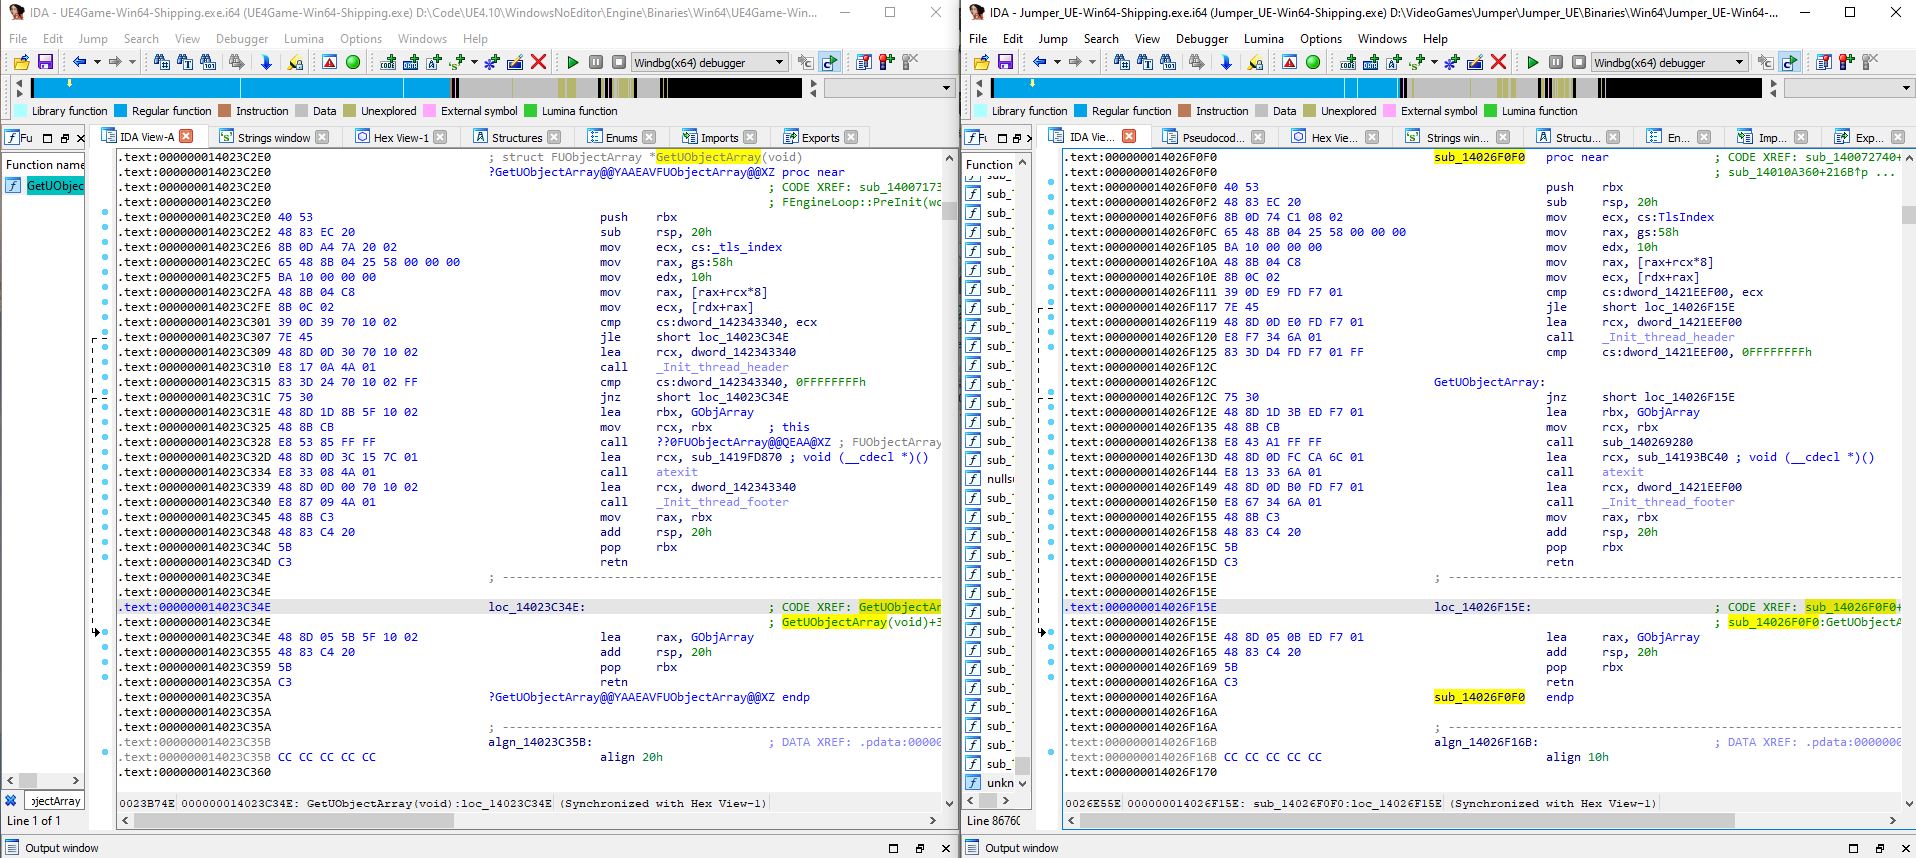Click blue down-arrow jump icon in UE4Game toolbar
Image resolution: width=1916 pixels, height=858 pixels.
(266, 62)
